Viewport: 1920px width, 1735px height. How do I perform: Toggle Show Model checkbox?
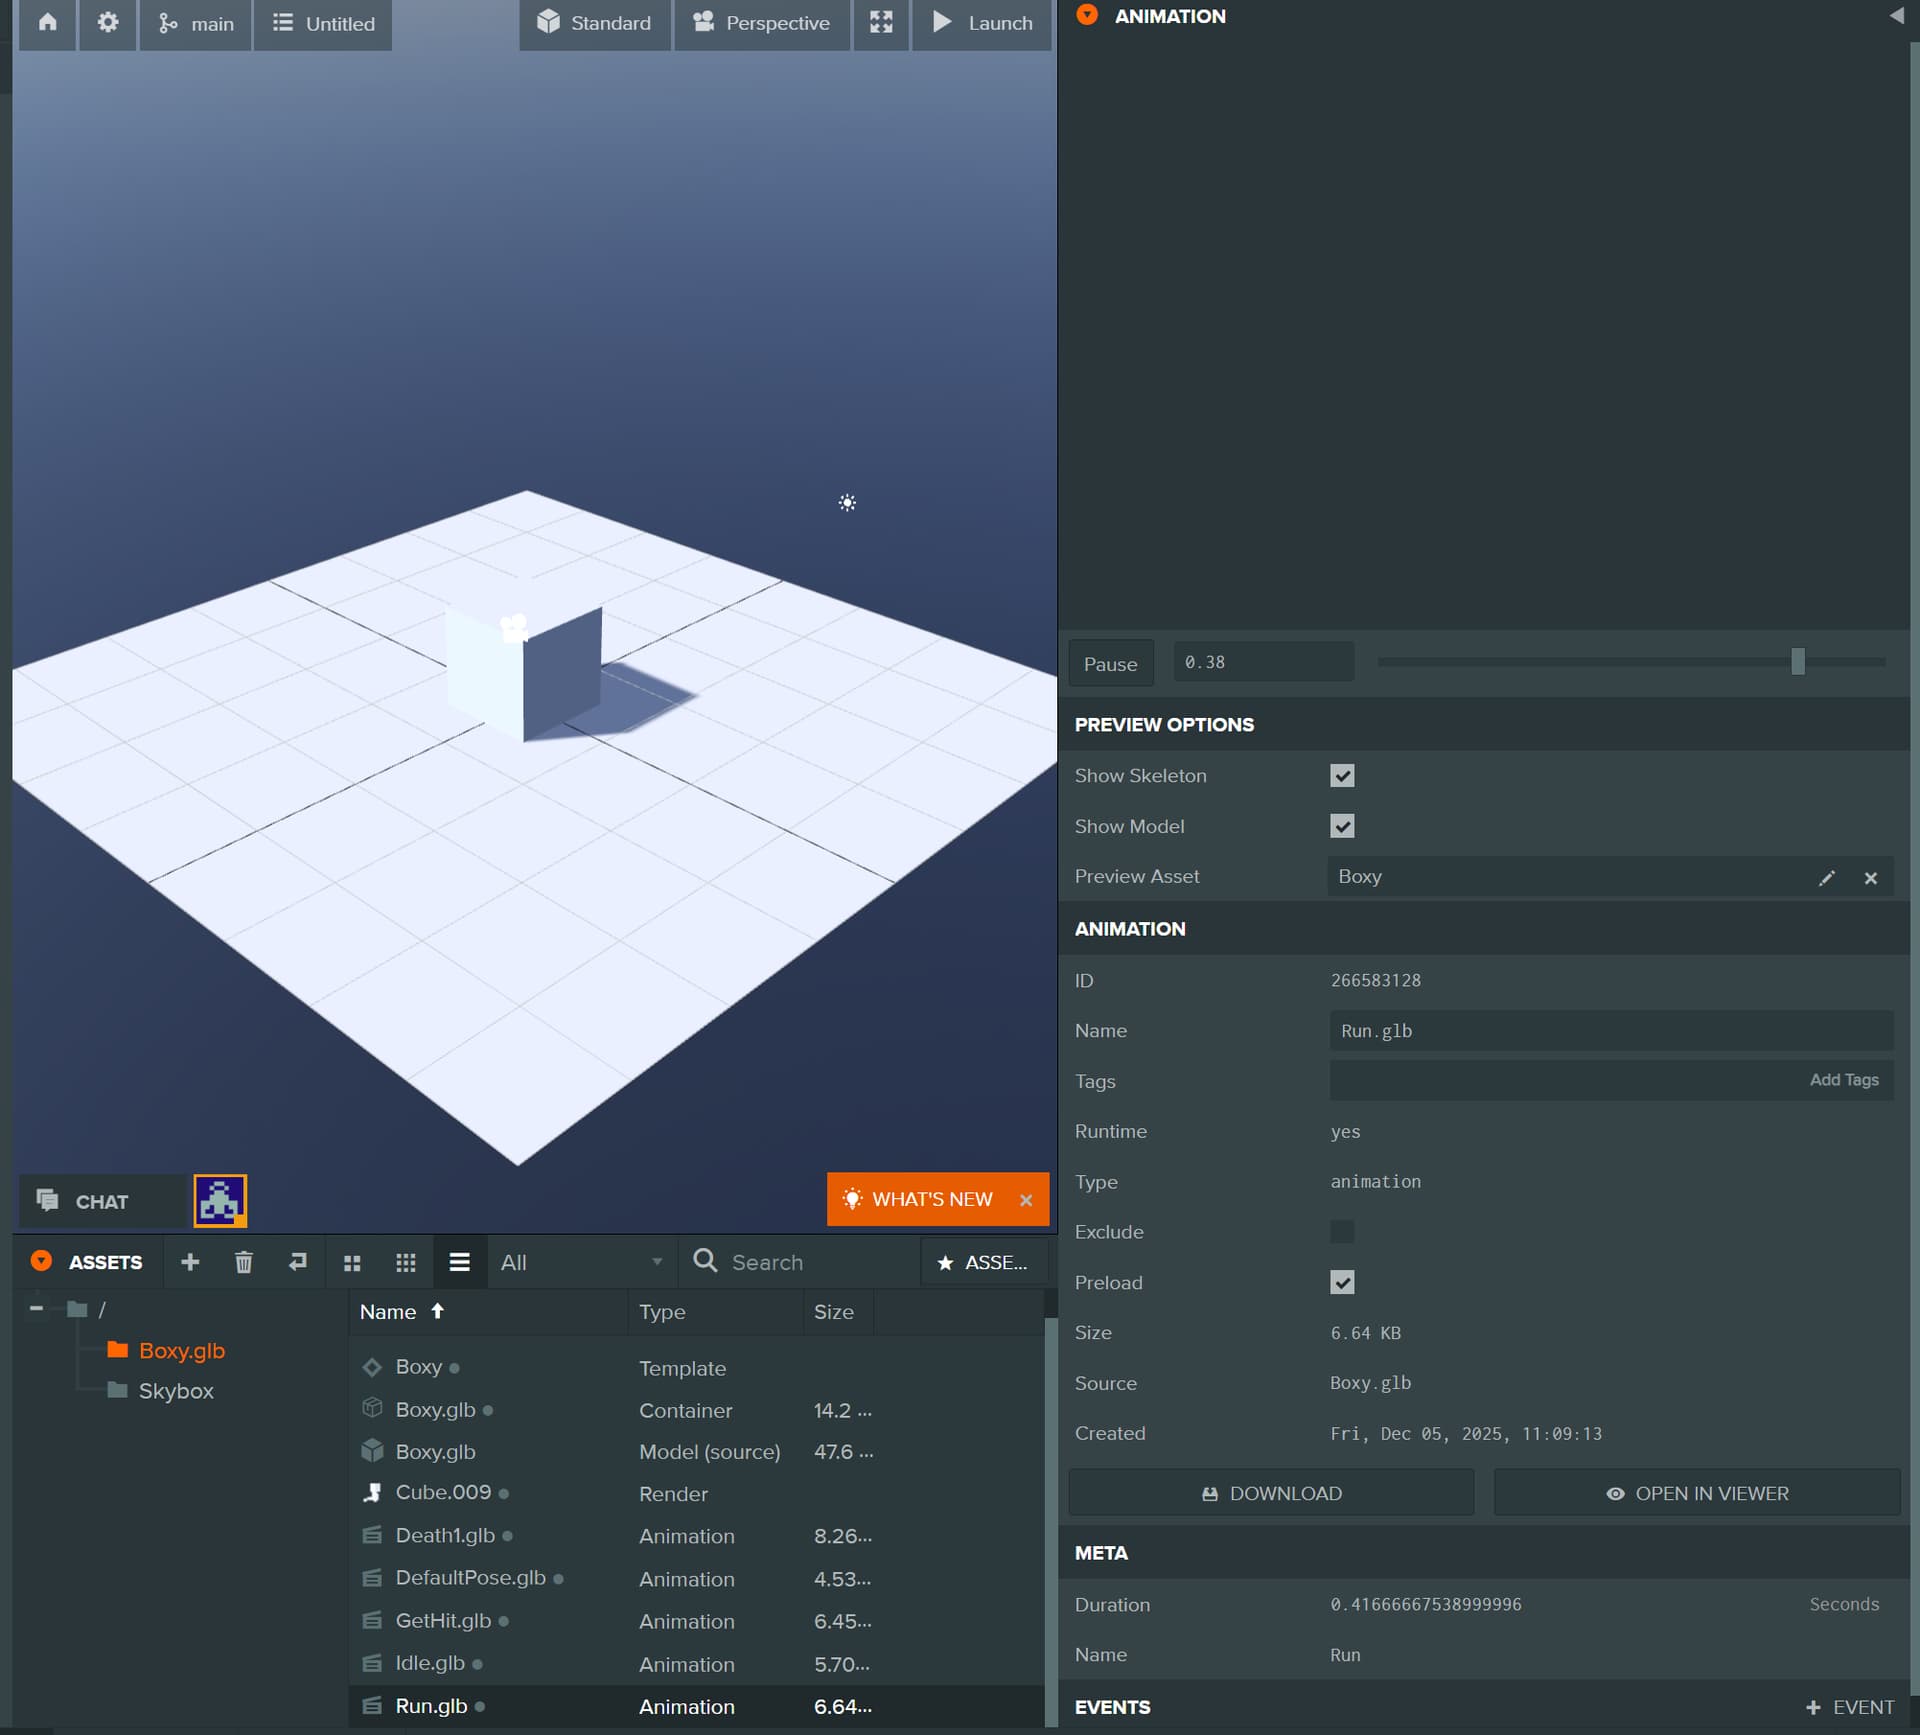(x=1341, y=826)
